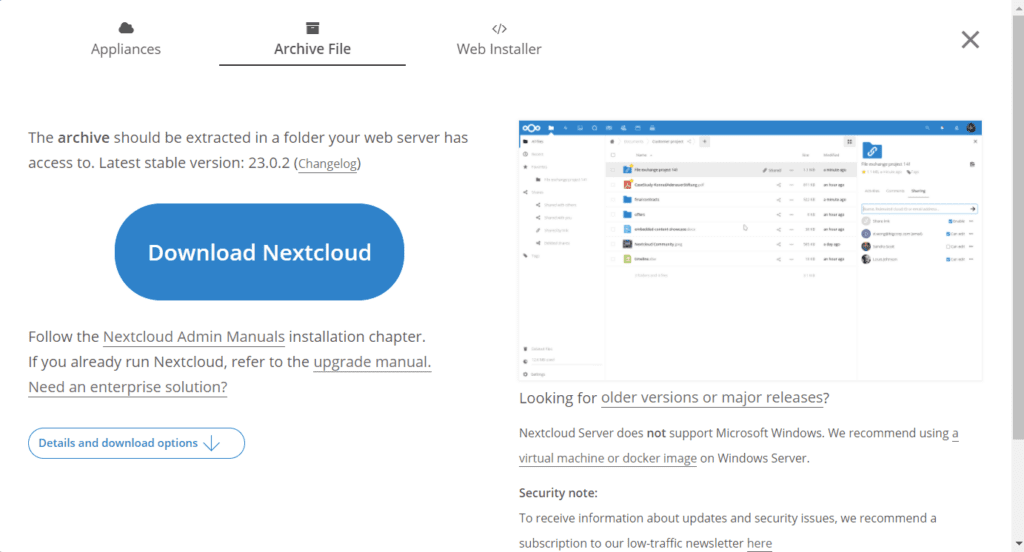Follow the 'Need an enterprise solution?' link
This screenshot has width=1024, height=552.
click(x=128, y=387)
